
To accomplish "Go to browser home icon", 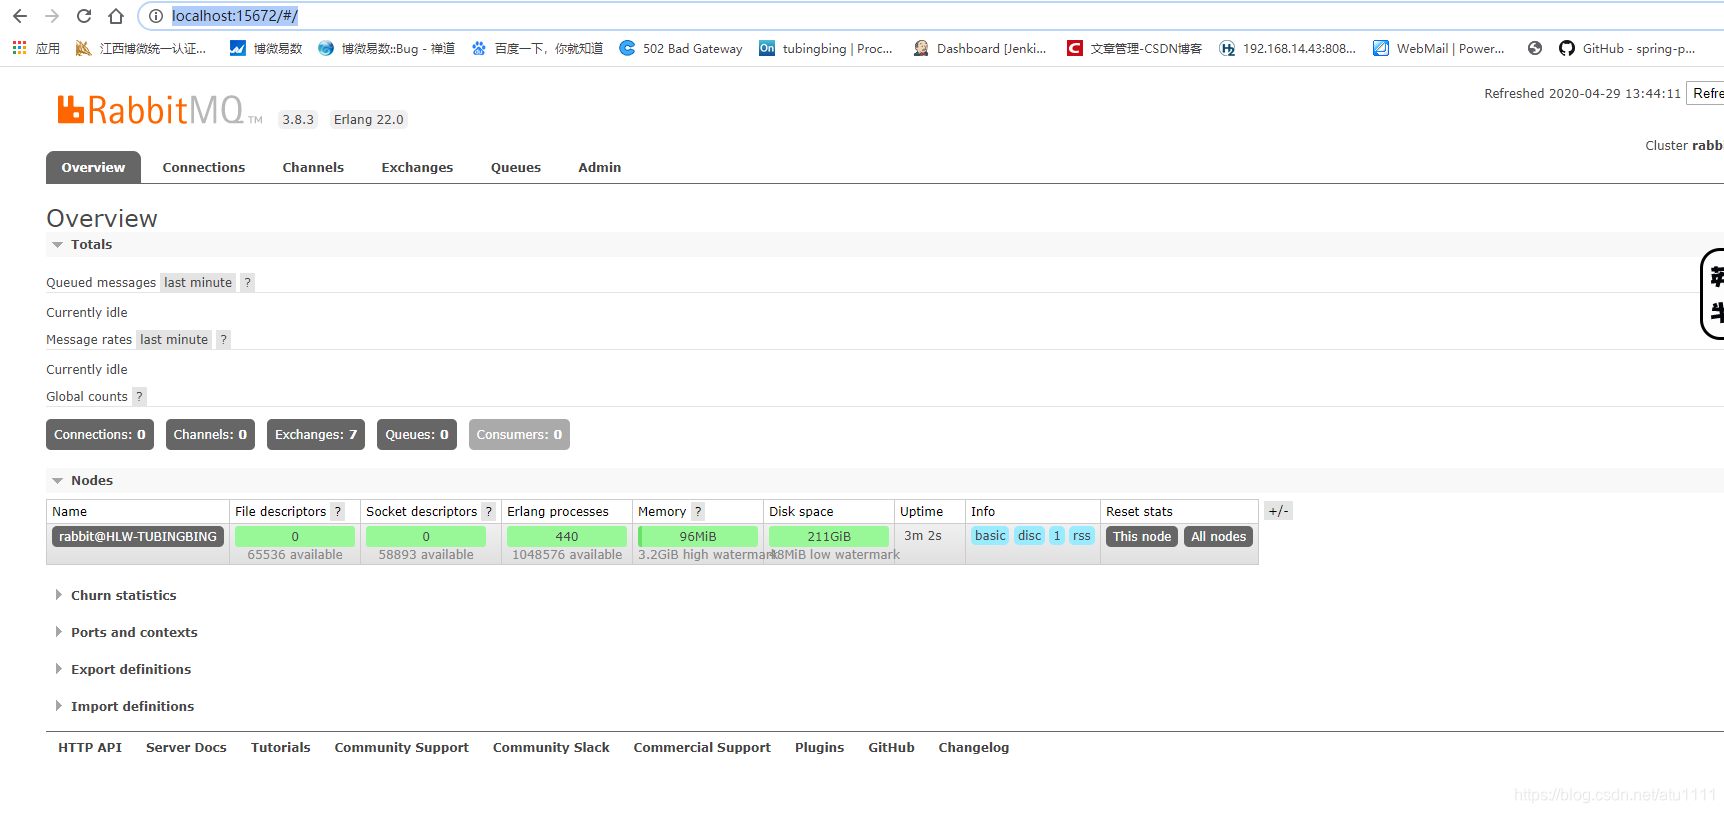I will tap(116, 16).
